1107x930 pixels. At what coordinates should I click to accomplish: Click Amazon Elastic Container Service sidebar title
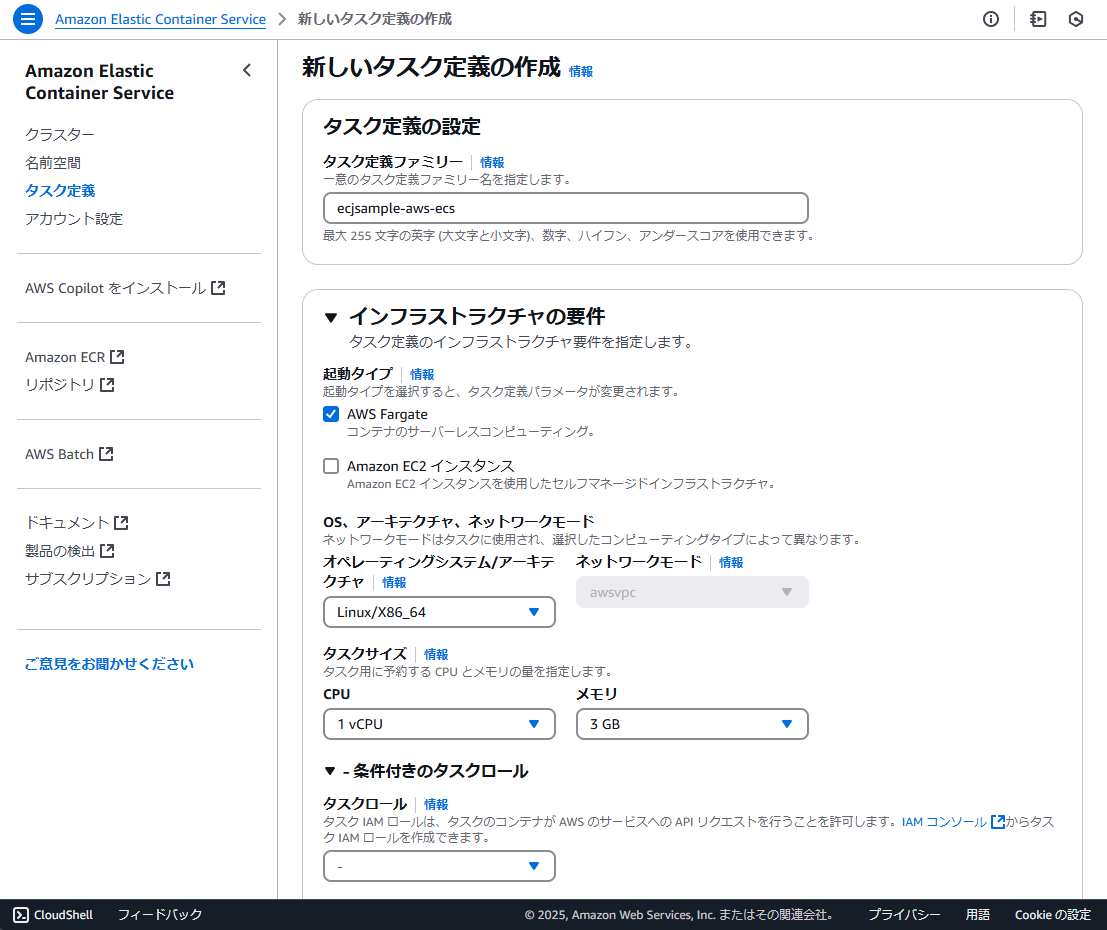(100, 82)
